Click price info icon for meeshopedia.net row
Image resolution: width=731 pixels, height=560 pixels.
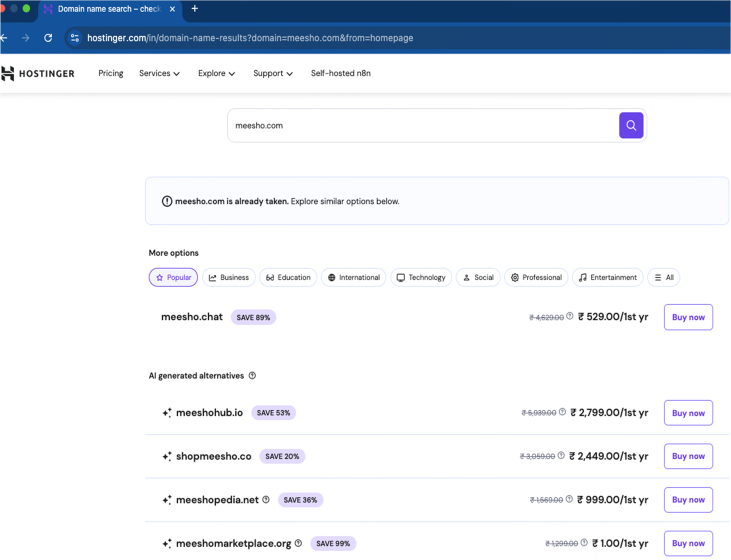(569, 499)
